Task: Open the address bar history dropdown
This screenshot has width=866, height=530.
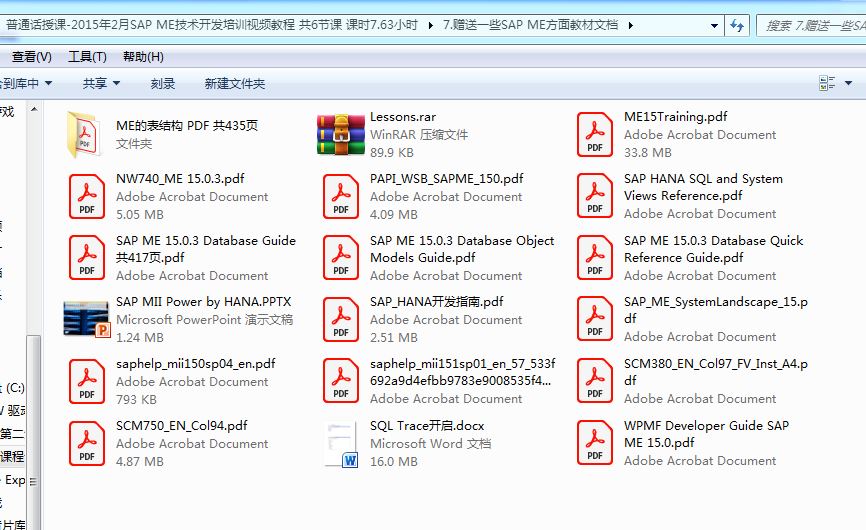Action: [714, 25]
